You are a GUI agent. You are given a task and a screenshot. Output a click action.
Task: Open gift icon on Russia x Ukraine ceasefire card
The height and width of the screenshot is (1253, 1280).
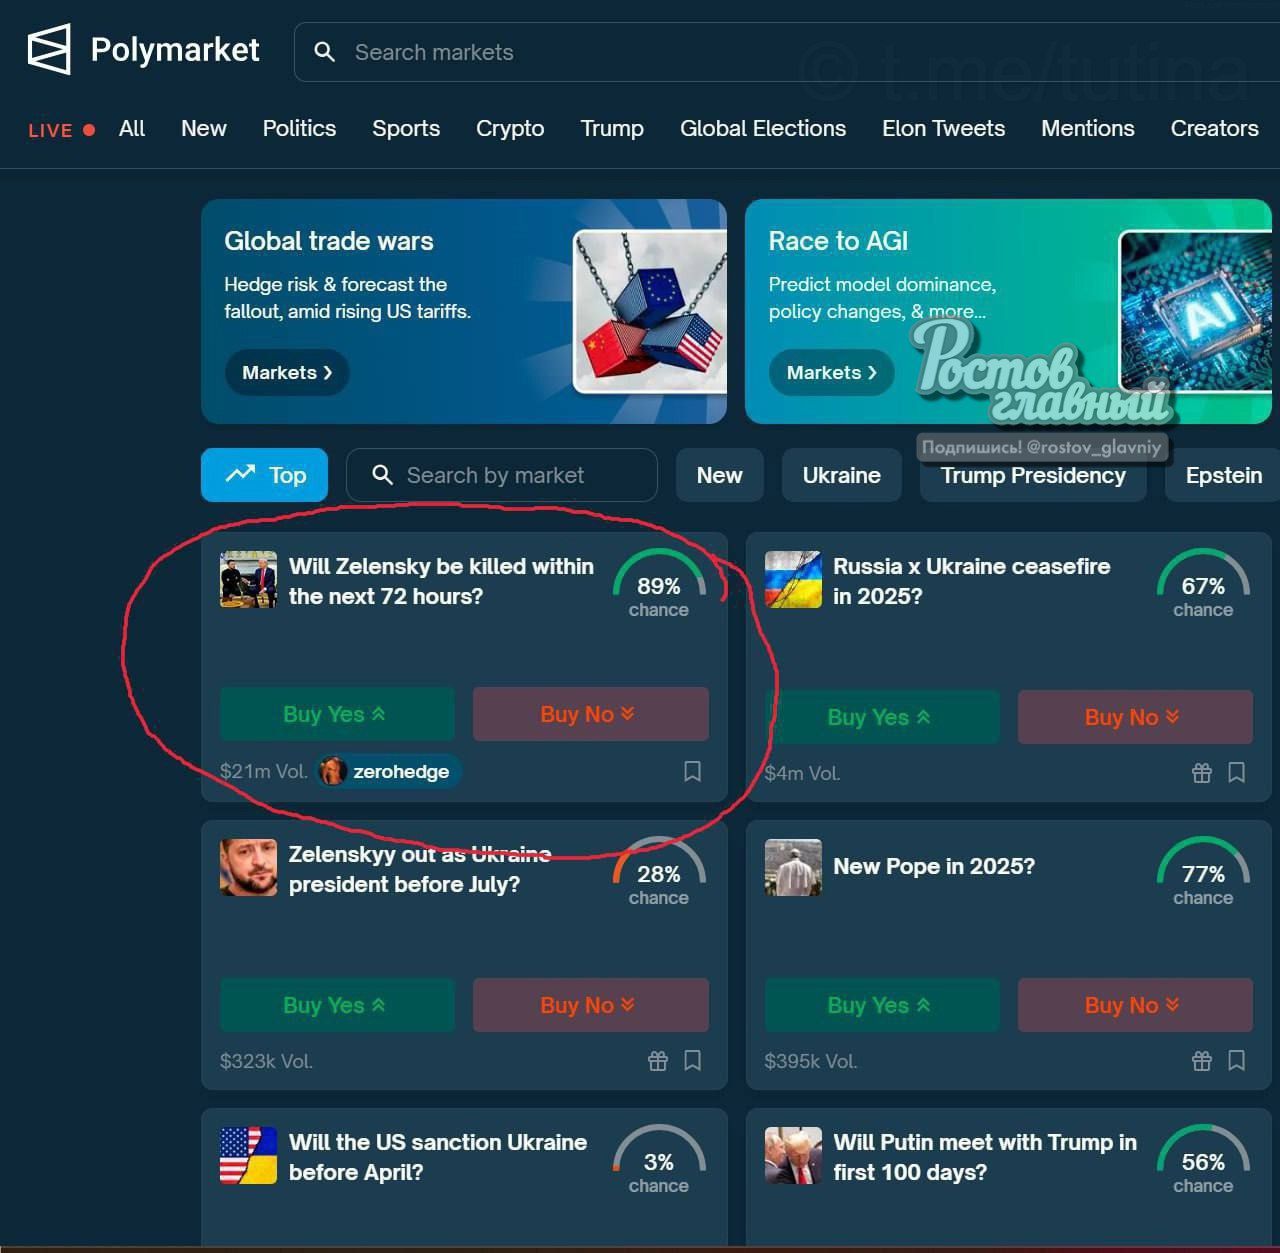coord(1202,773)
